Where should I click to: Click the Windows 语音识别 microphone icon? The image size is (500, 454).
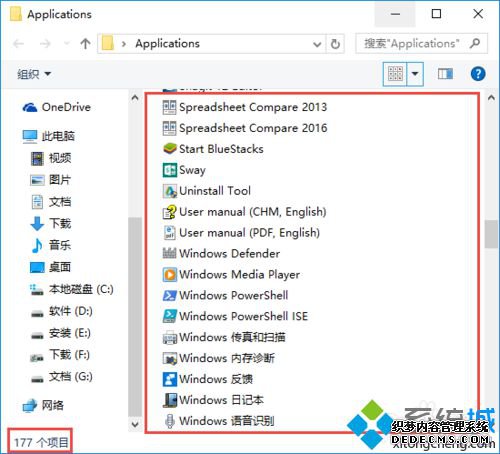(x=169, y=421)
